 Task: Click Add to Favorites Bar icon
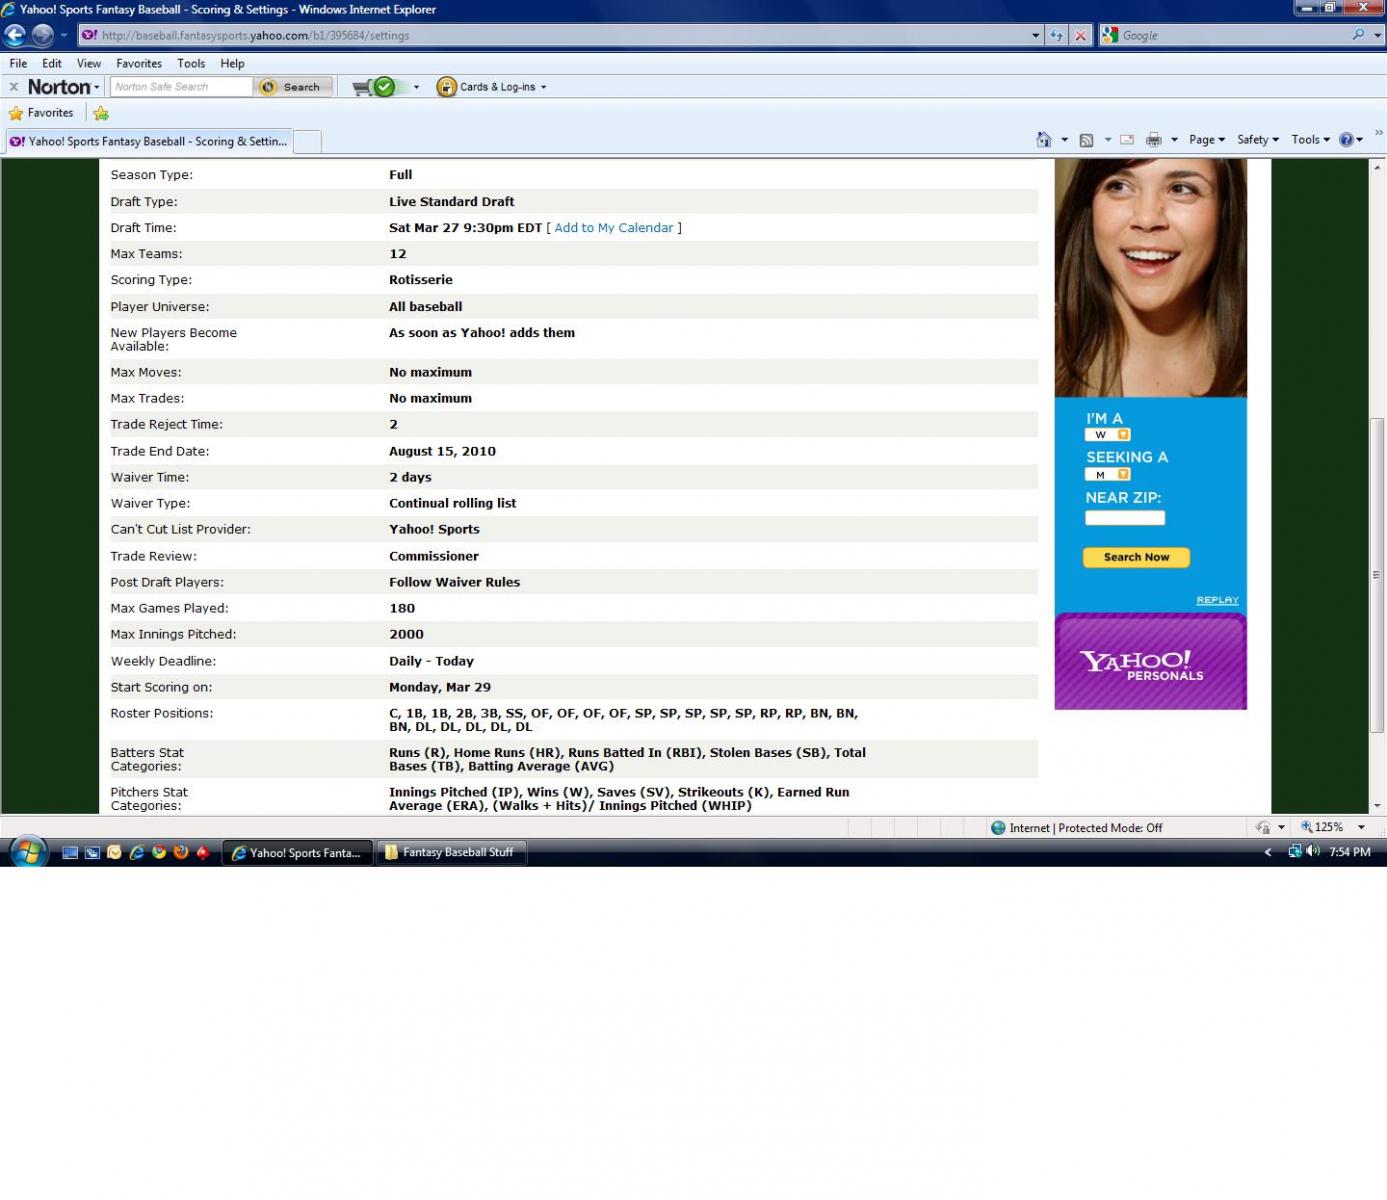[x=101, y=113]
